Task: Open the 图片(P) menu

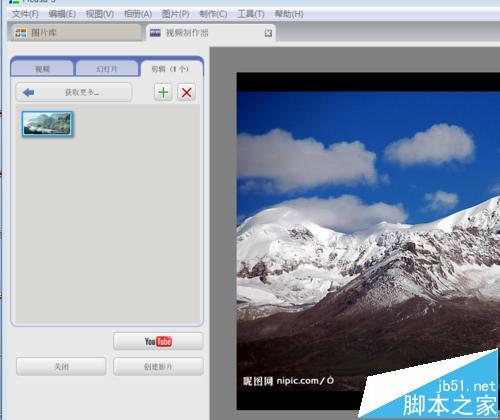Action: tap(176, 14)
